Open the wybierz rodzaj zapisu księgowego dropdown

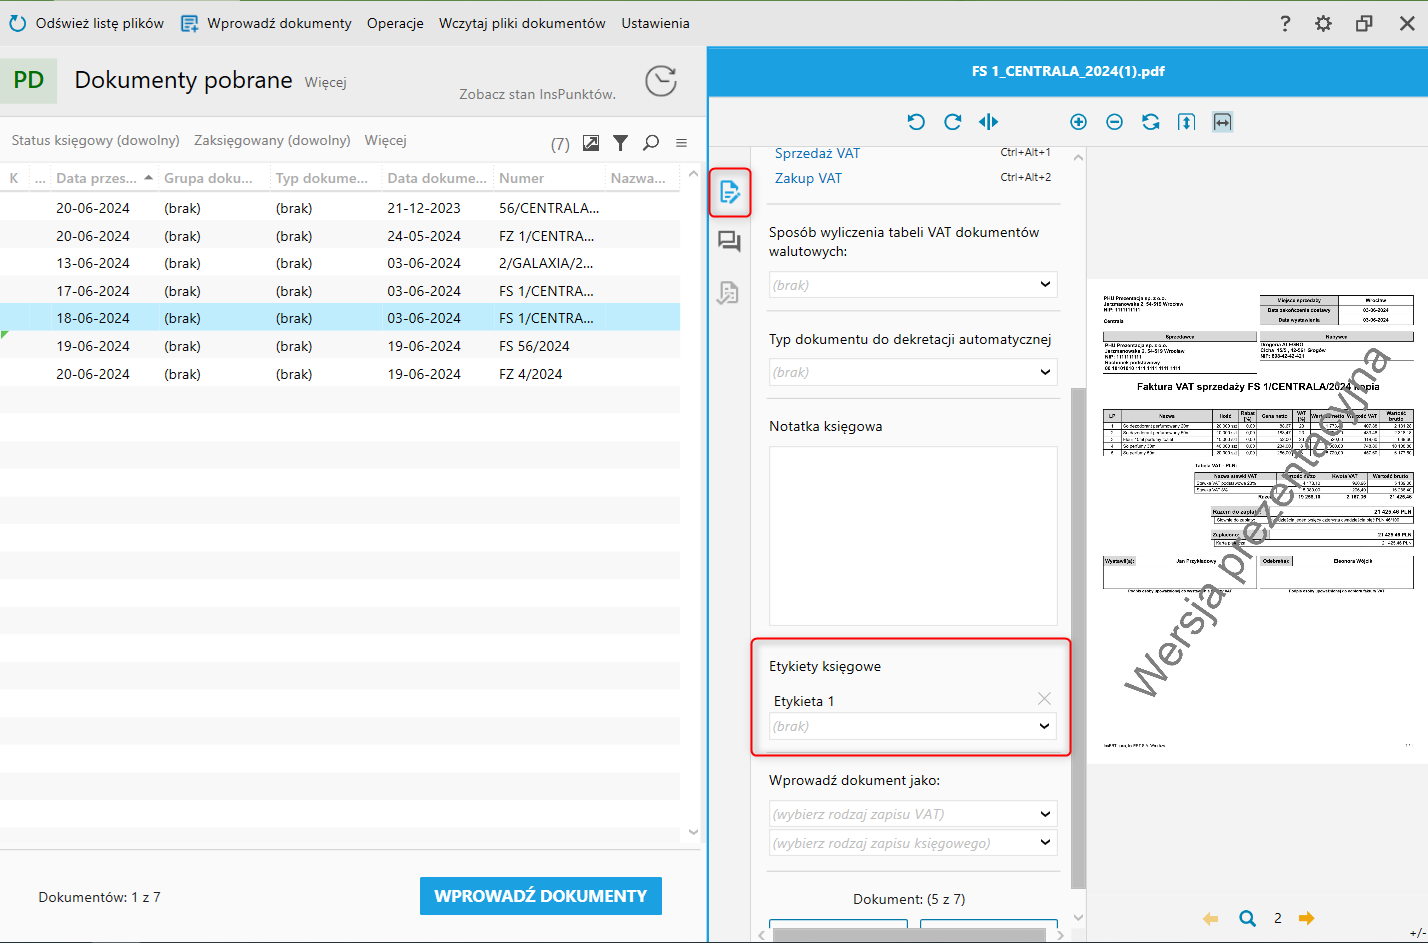click(x=913, y=843)
